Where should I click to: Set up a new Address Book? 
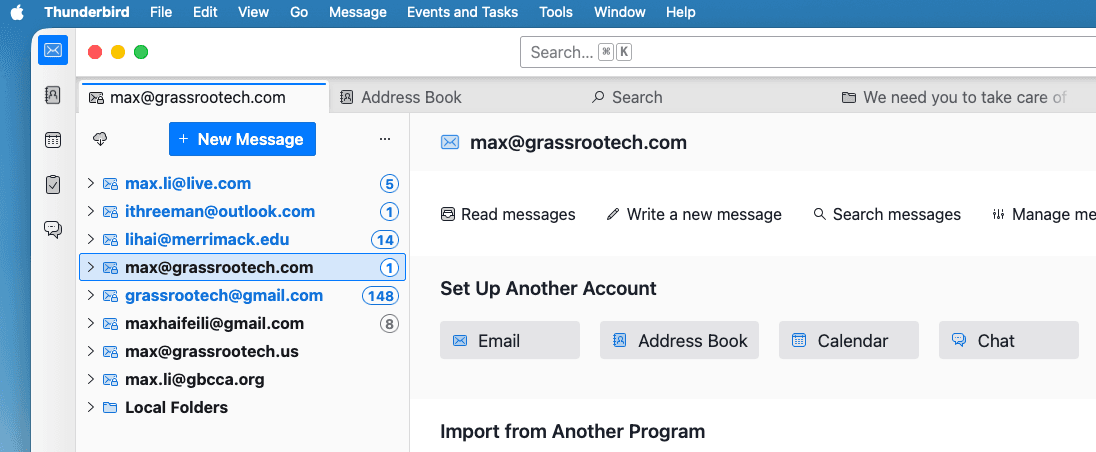point(679,340)
